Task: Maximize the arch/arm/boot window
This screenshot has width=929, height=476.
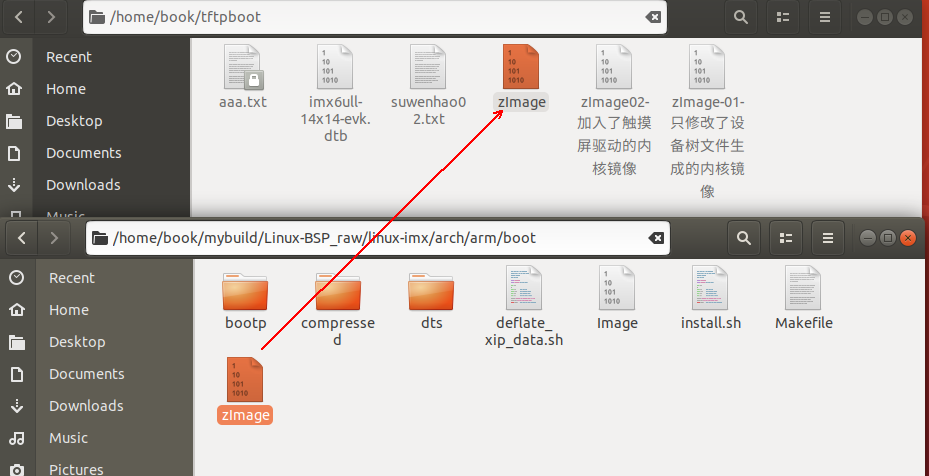Action: pos(888,238)
